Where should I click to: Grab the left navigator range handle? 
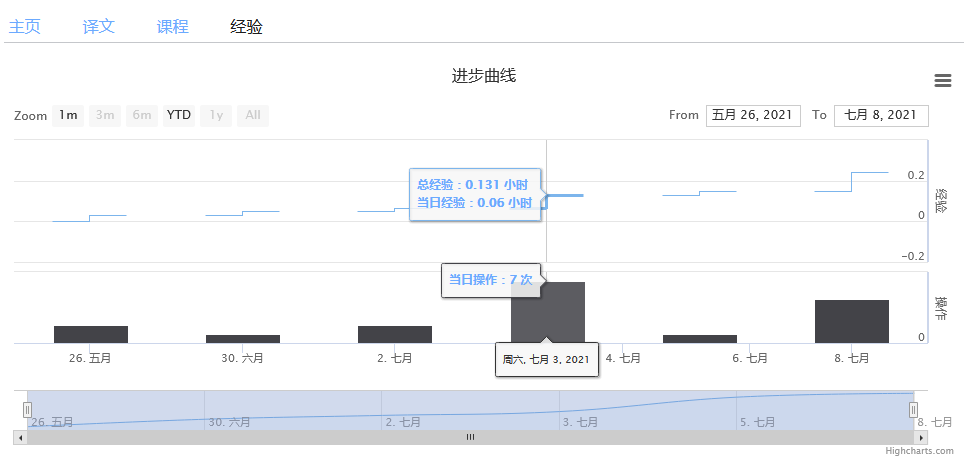coord(27,409)
